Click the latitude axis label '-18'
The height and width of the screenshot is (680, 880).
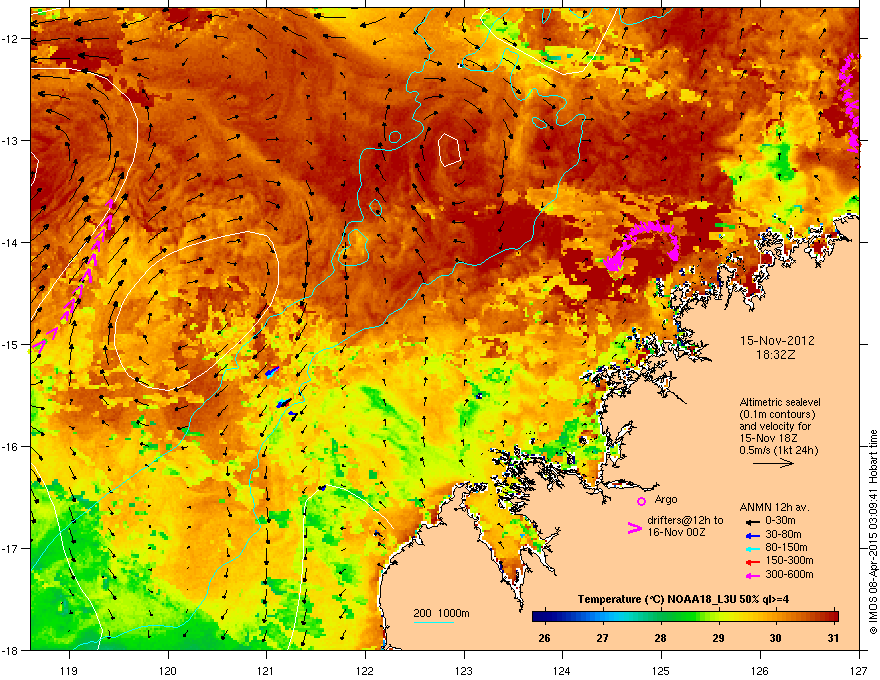(12, 650)
